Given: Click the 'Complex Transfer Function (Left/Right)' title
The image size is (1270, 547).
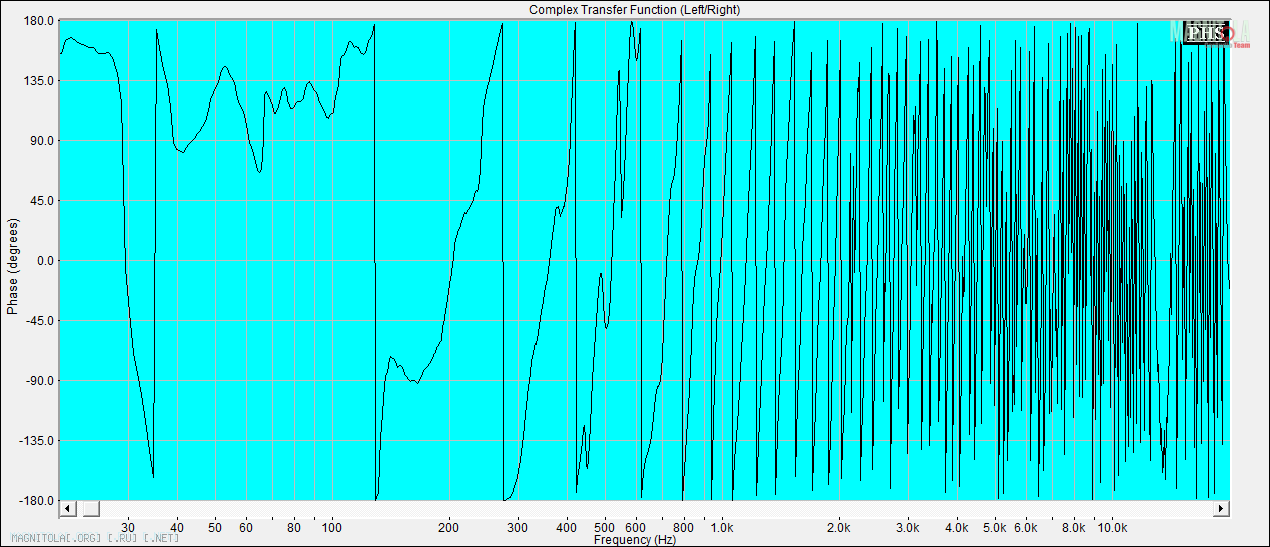Looking at the screenshot, I should 634,9.
